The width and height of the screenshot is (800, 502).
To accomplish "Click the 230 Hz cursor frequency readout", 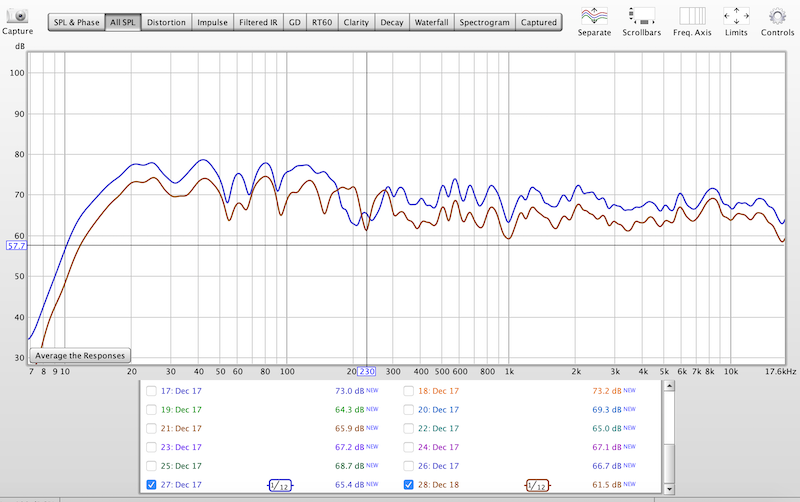I will pyautogui.click(x=366, y=372).
